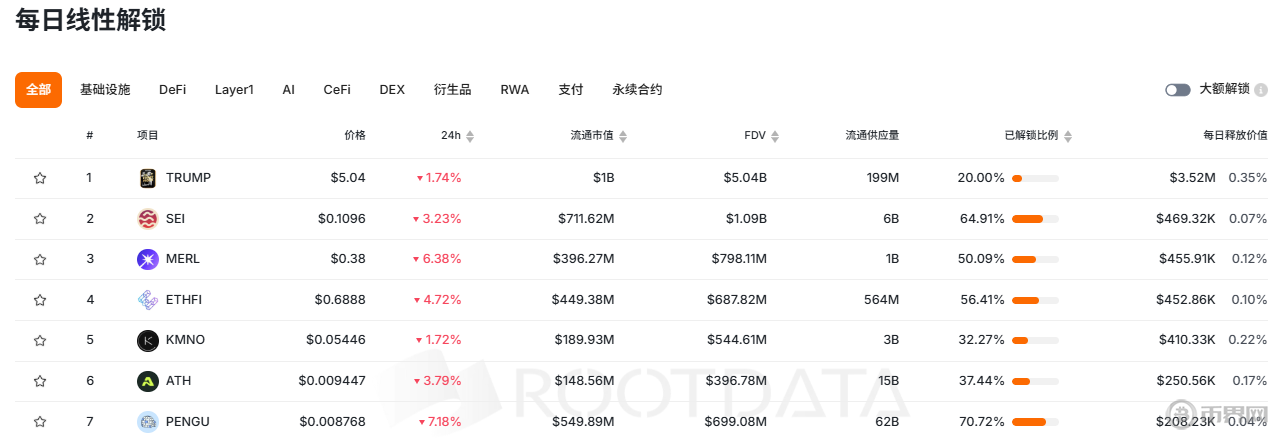Select the 全部 filter button
1279x442 pixels.
(x=38, y=90)
